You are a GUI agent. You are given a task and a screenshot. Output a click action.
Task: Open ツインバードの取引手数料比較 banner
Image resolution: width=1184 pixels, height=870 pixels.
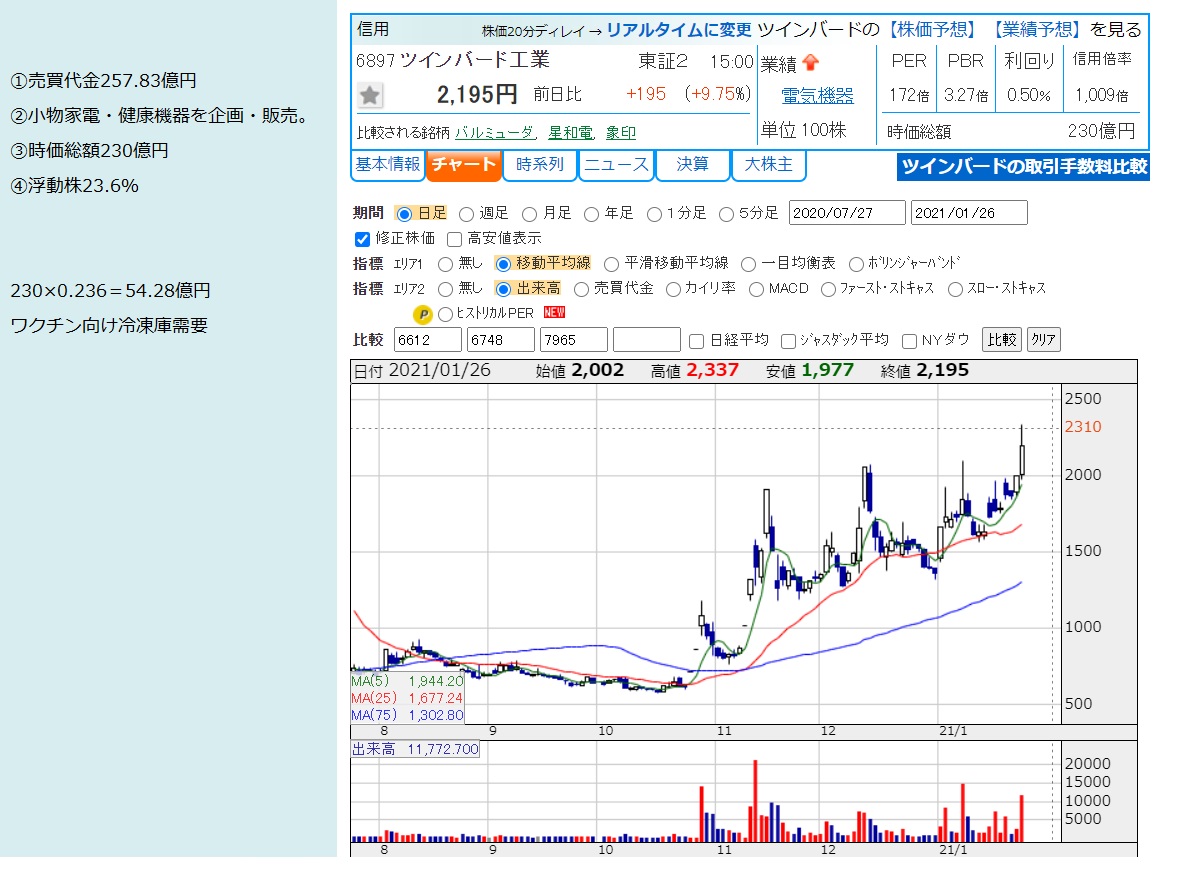tap(1023, 167)
